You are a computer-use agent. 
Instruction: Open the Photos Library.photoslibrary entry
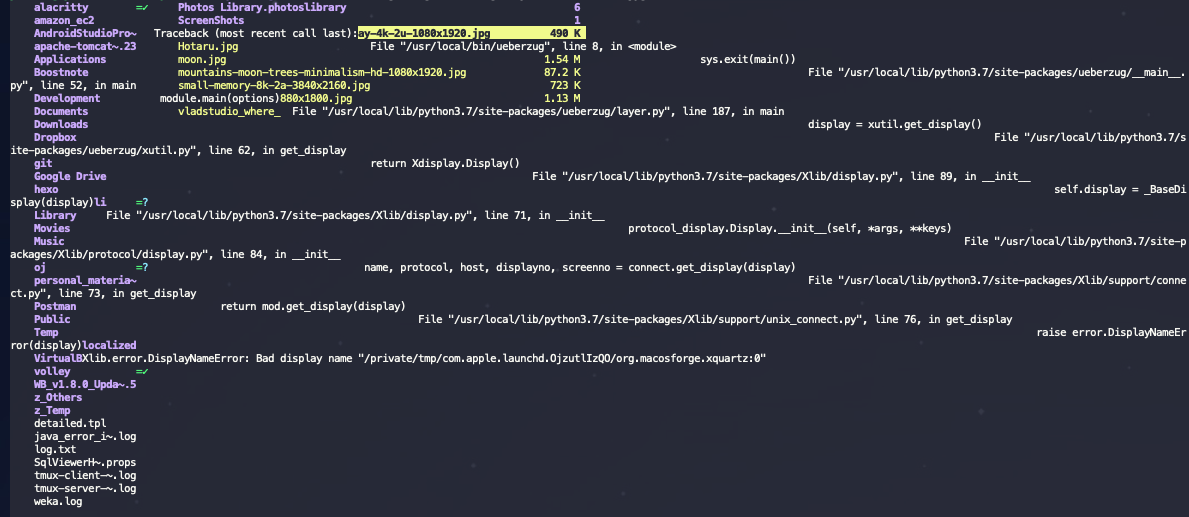click(262, 8)
